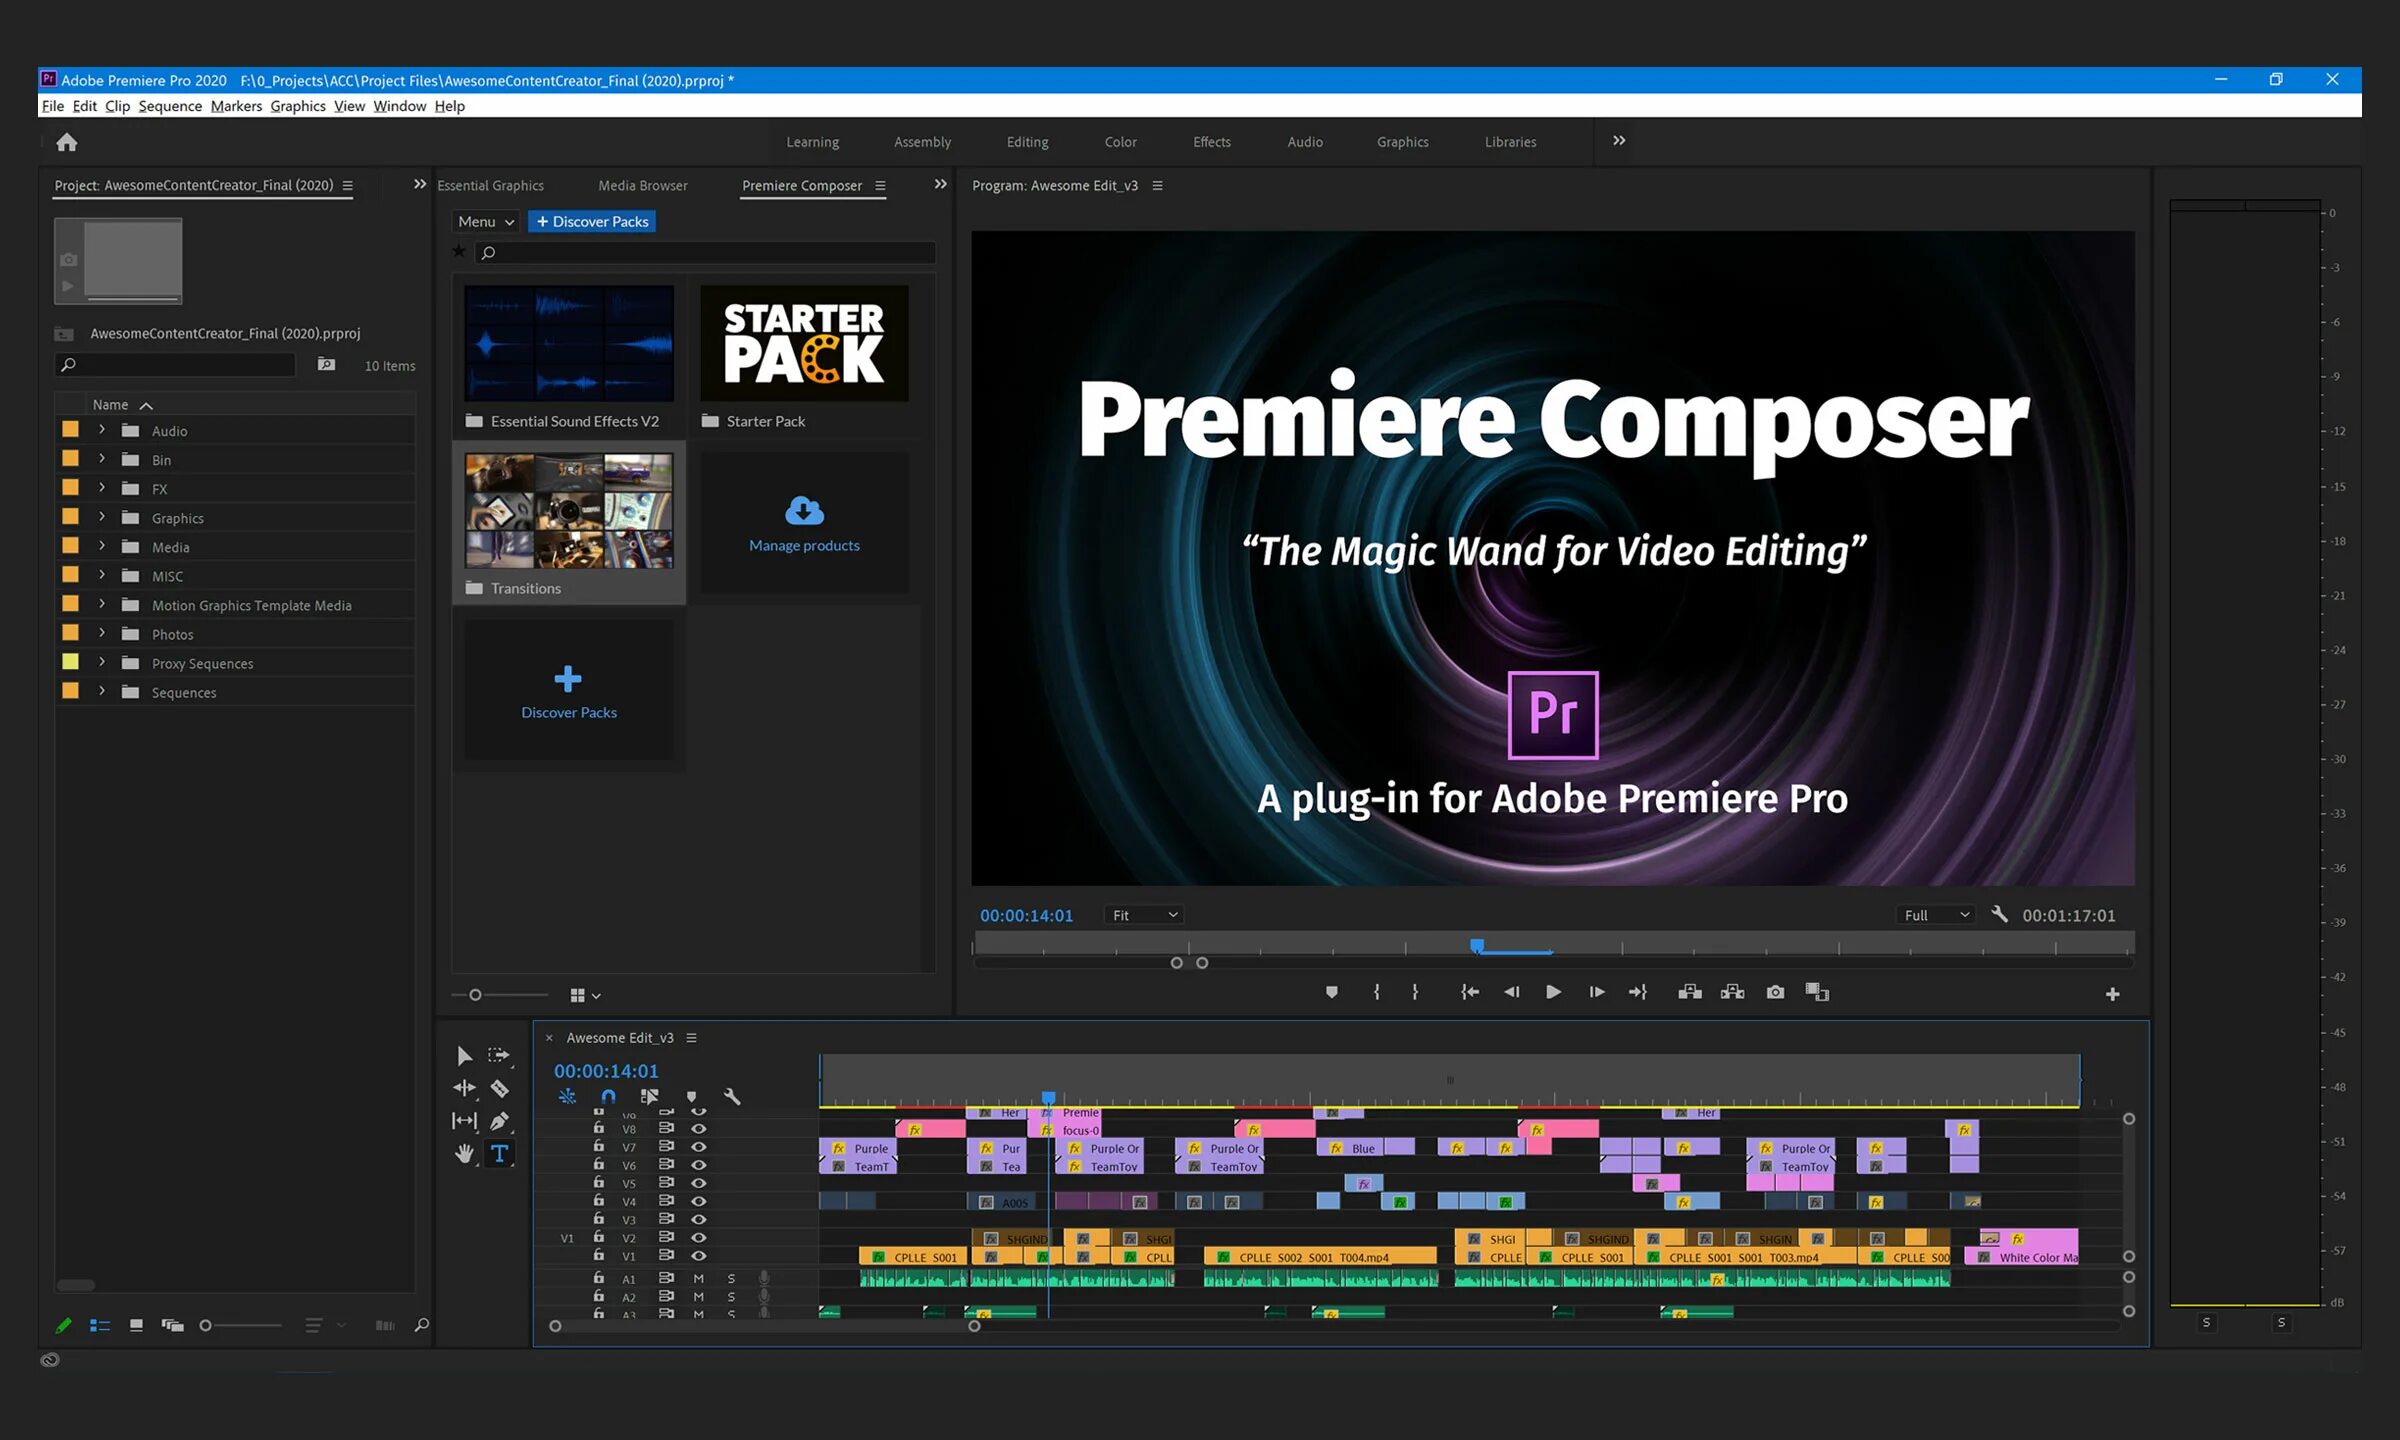Open timeline display settings wrench
Image resolution: width=2400 pixels, height=1440 pixels.
732,1097
